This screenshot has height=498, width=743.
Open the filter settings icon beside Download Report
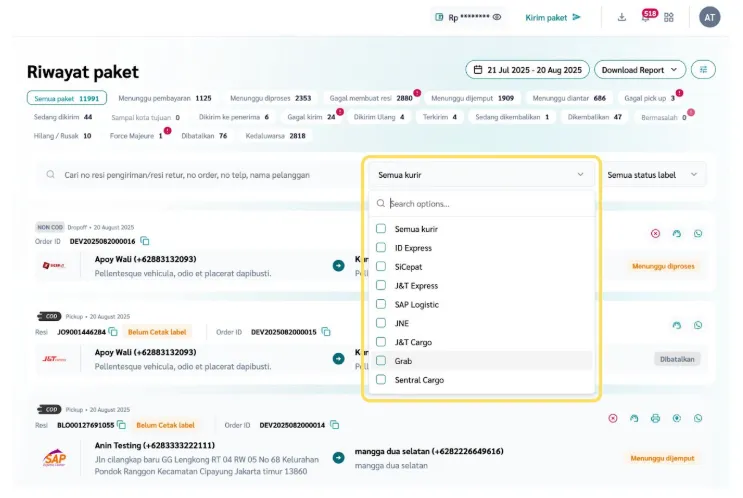(705, 70)
